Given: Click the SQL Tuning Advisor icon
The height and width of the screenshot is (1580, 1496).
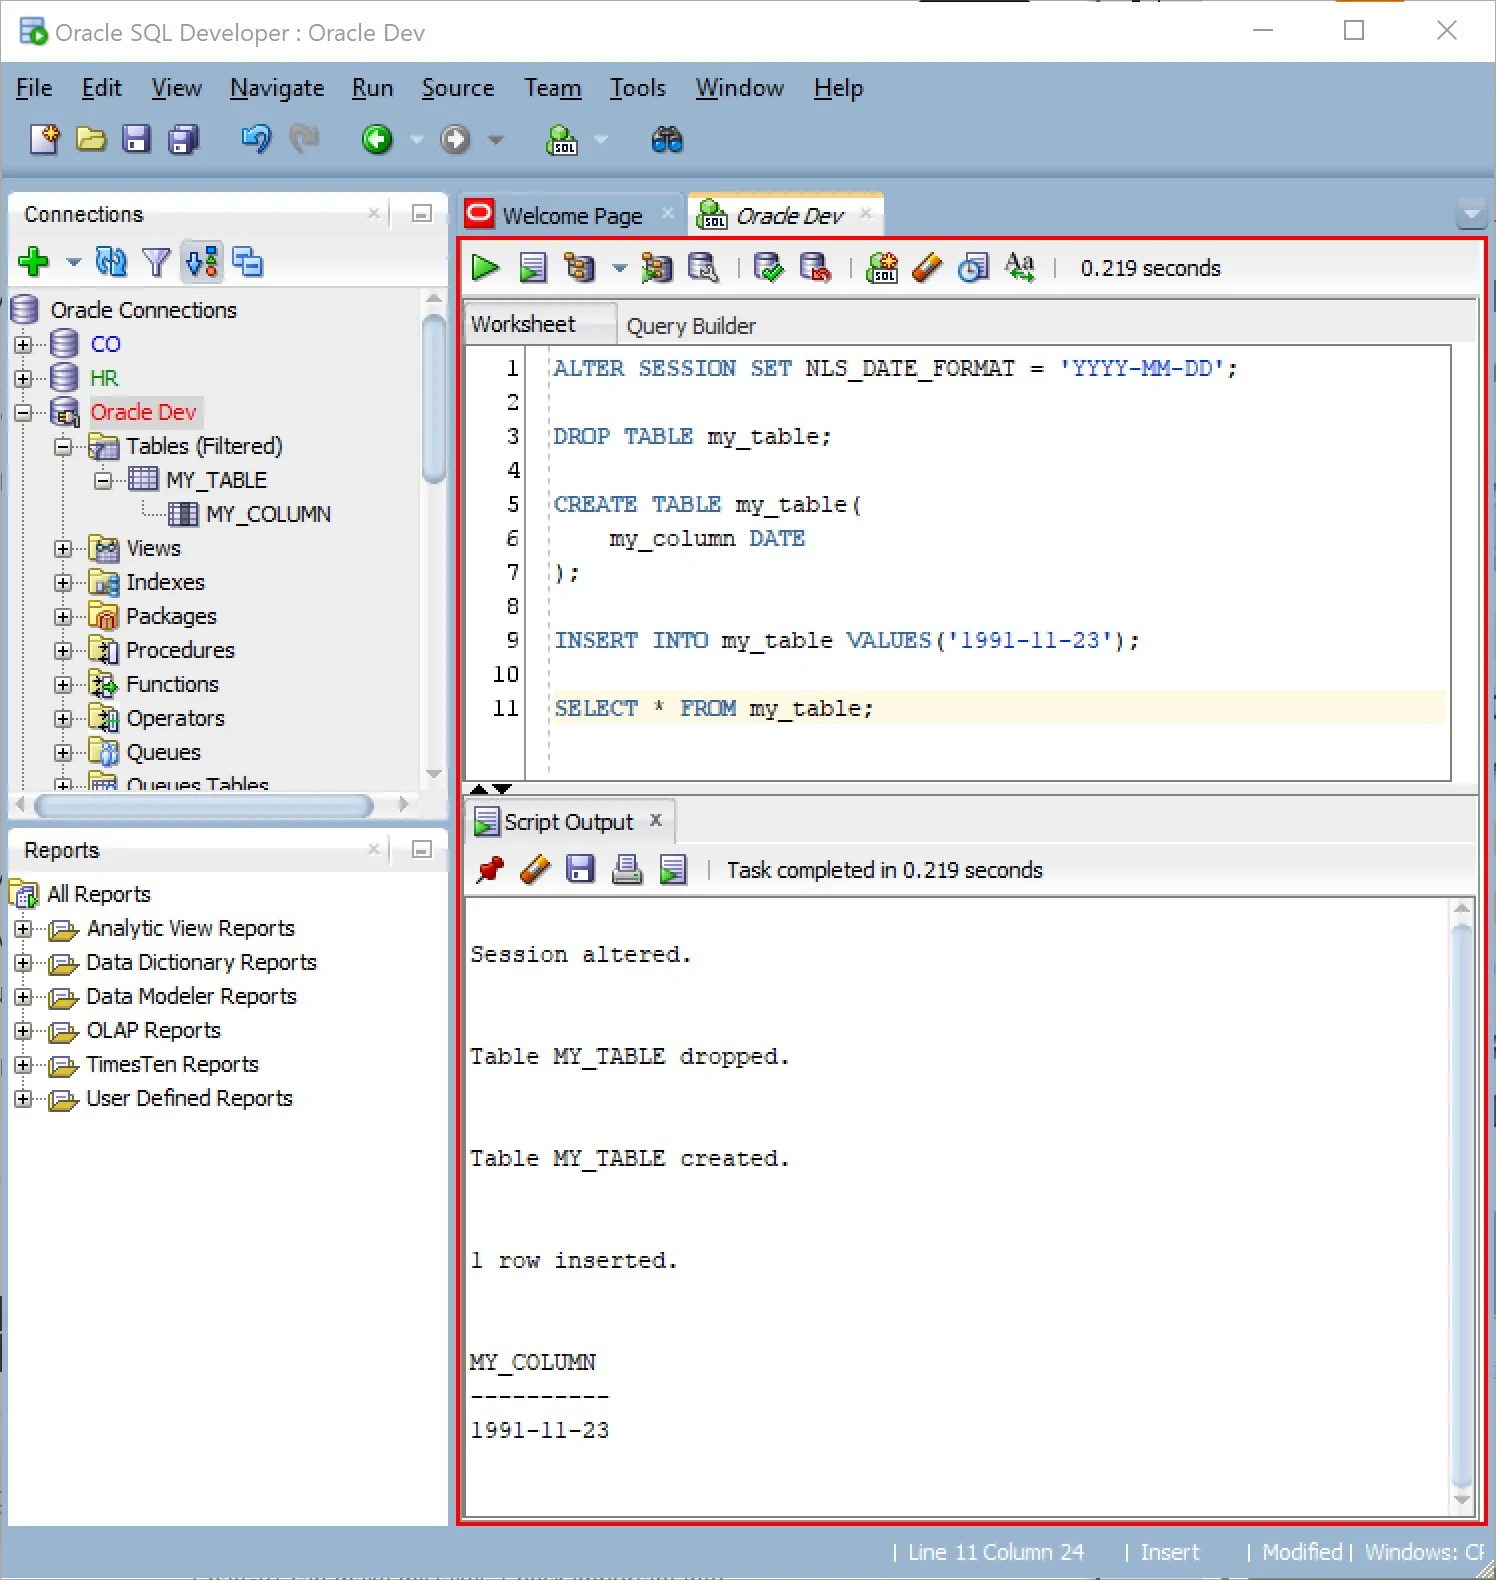Looking at the screenshot, I should click(x=703, y=267).
